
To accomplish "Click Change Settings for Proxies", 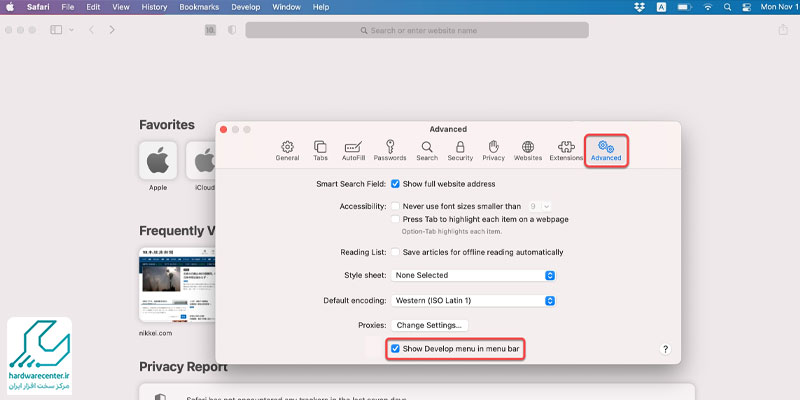I will [429, 325].
